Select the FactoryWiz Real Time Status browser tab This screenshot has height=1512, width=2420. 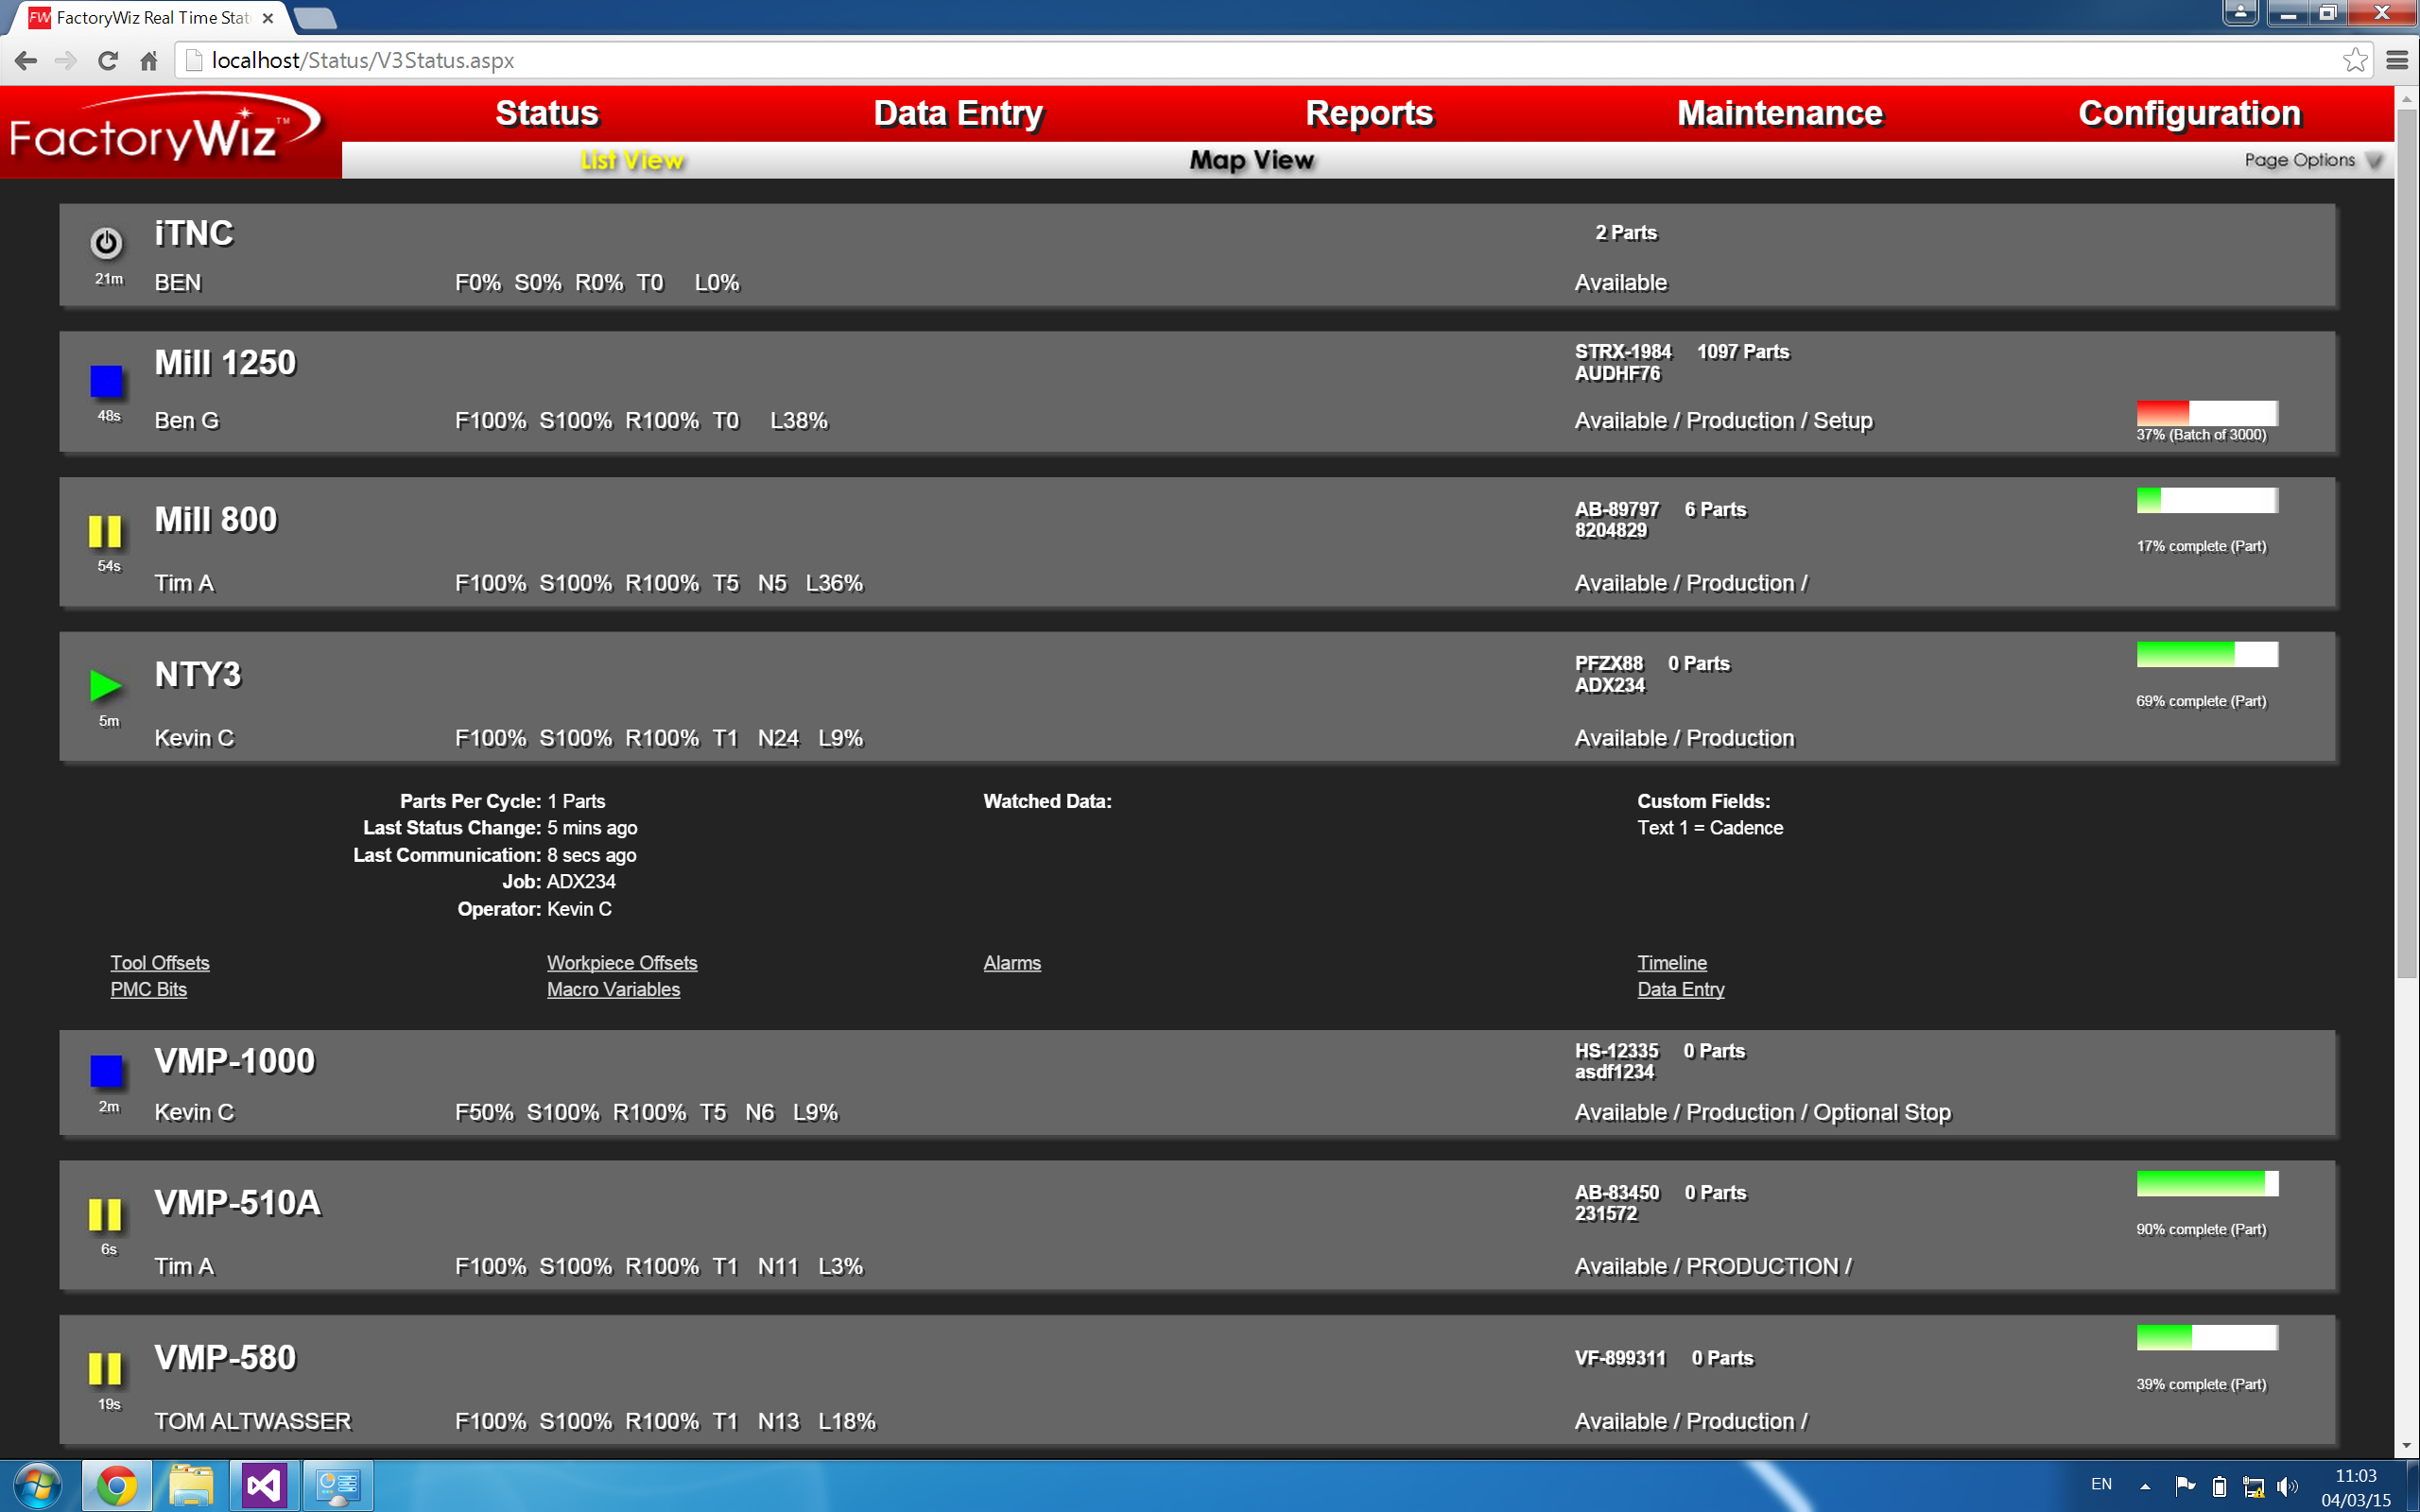click(150, 18)
